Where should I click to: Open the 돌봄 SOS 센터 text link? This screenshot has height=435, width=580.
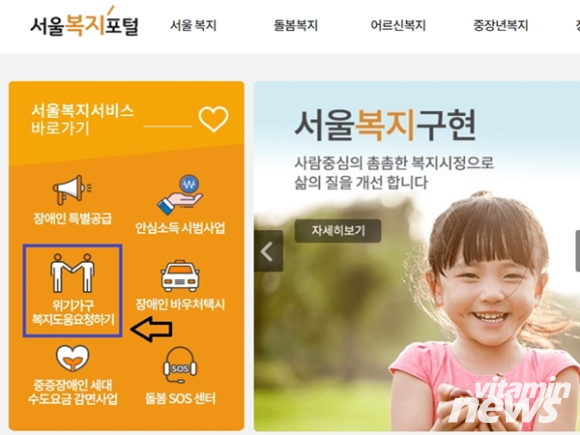[180, 398]
